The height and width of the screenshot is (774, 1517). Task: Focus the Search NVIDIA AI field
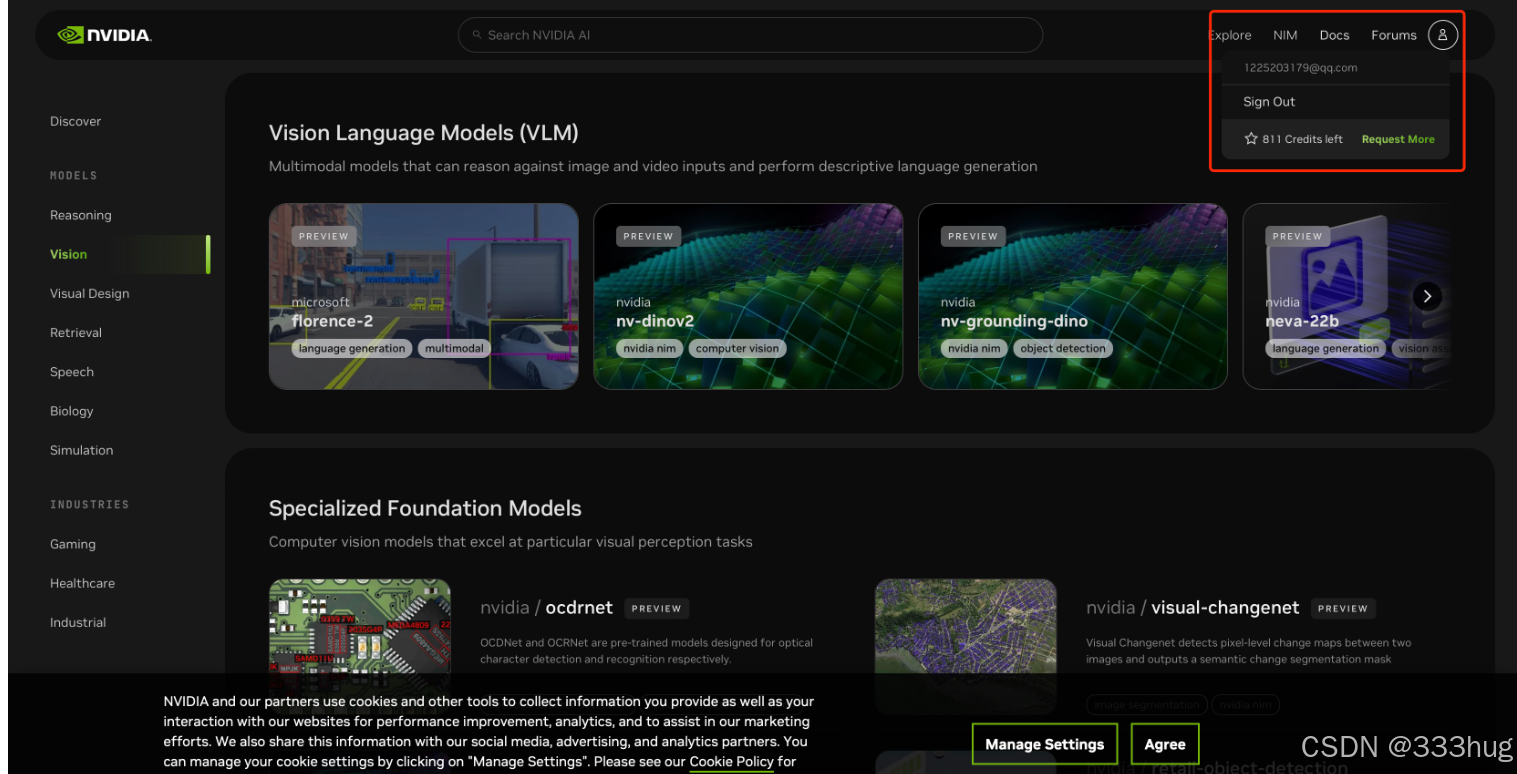pyautogui.click(x=750, y=35)
